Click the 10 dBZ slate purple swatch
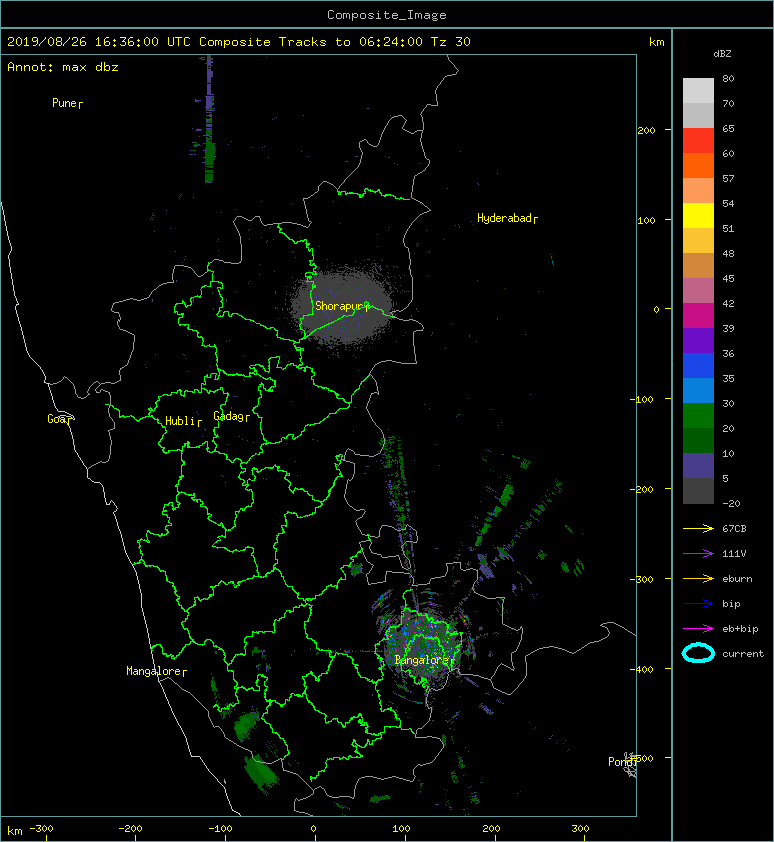Image resolution: width=774 pixels, height=842 pixels. tap(698, 465)
